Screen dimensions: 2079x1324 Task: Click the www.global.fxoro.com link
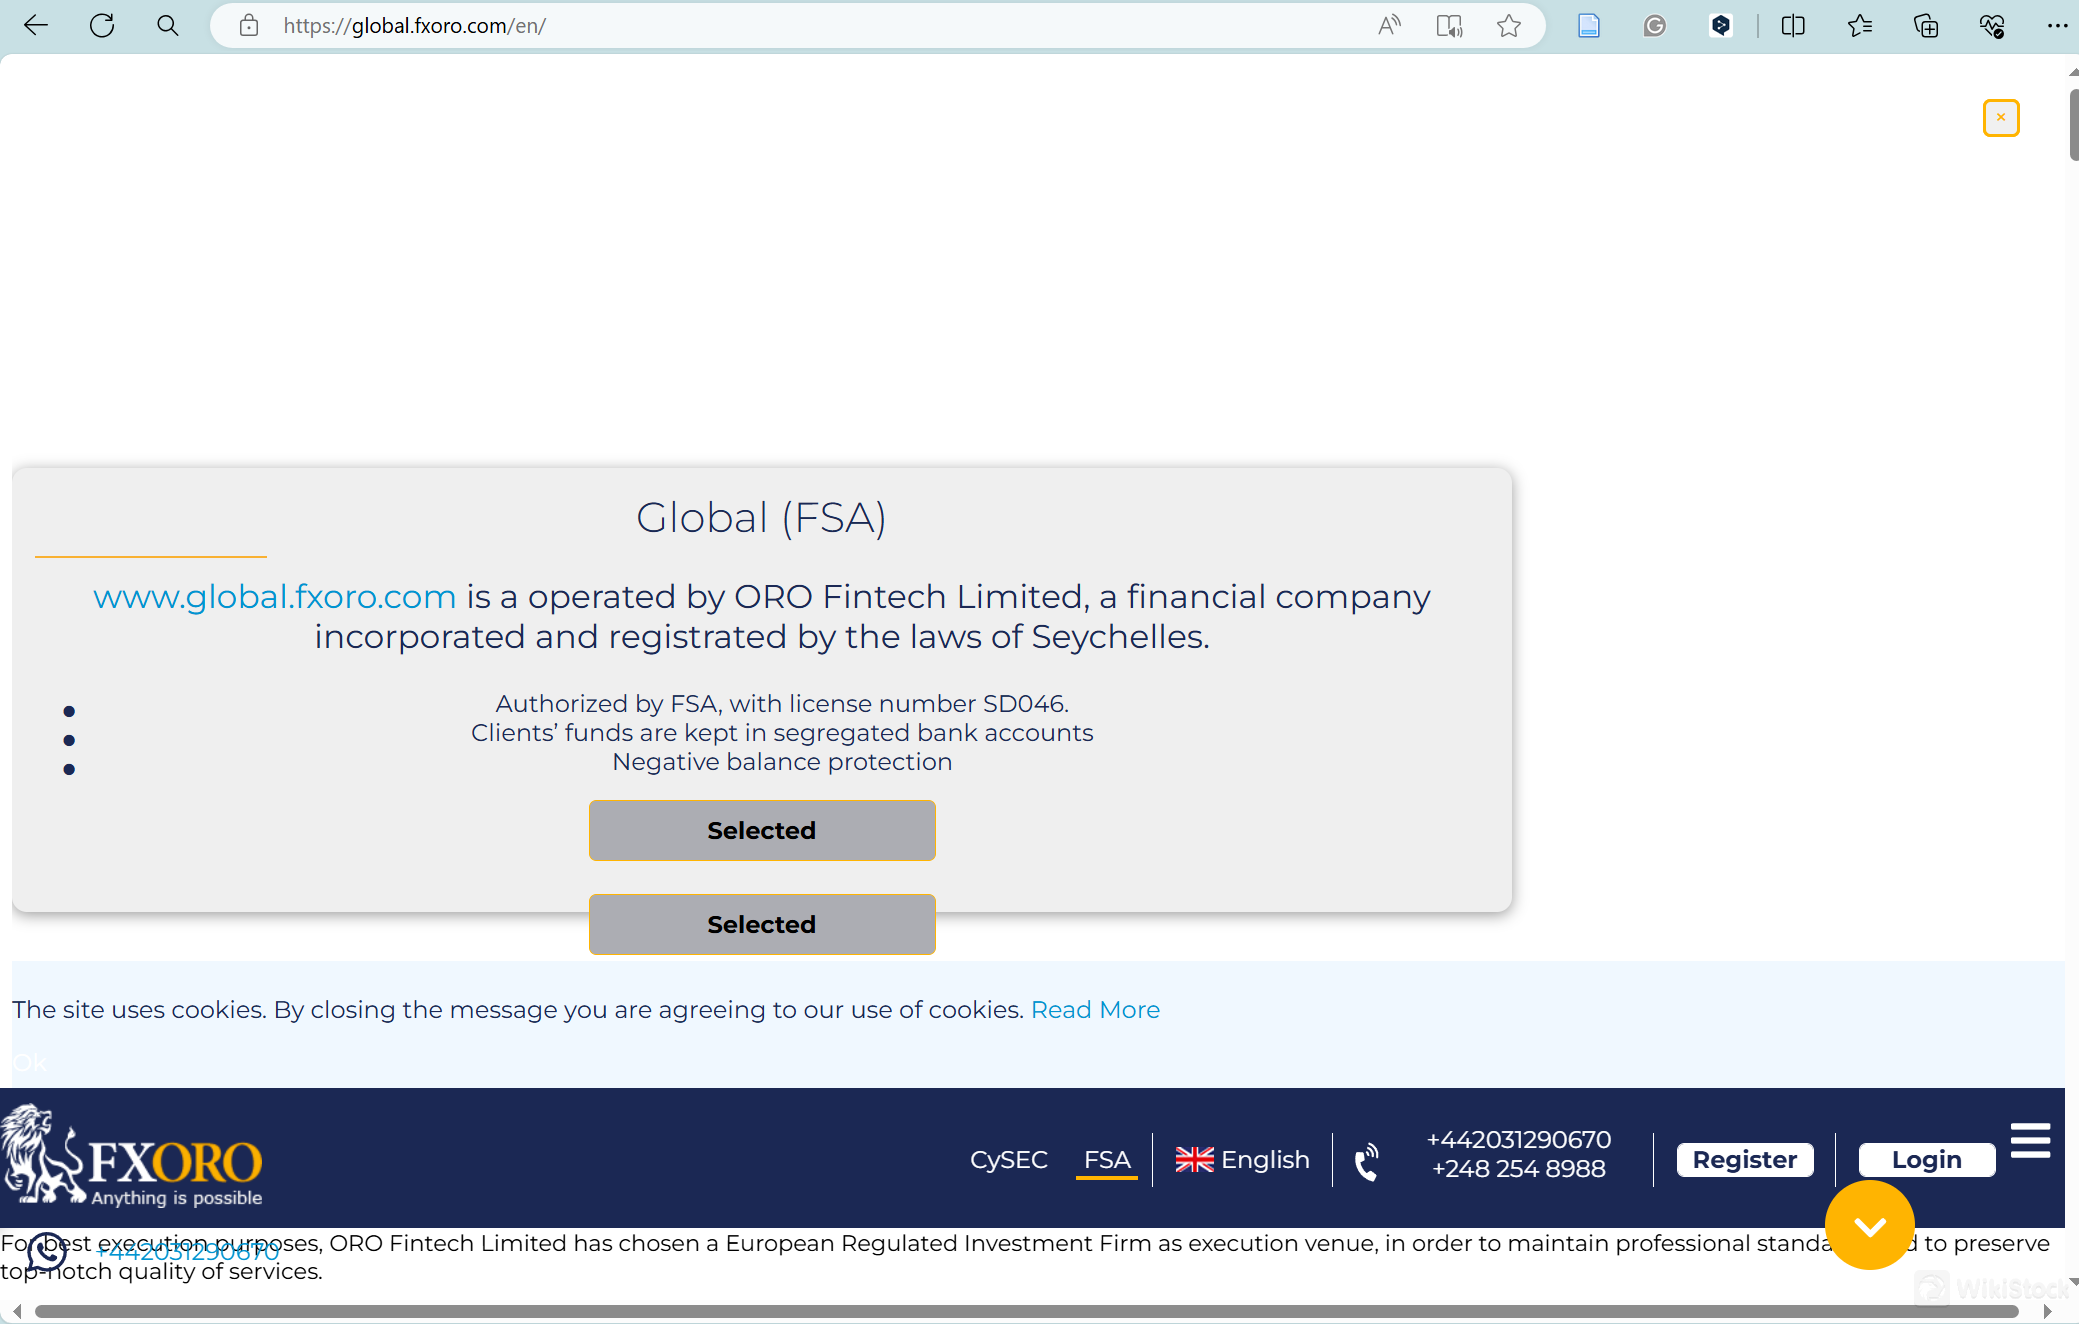point(274,597)
